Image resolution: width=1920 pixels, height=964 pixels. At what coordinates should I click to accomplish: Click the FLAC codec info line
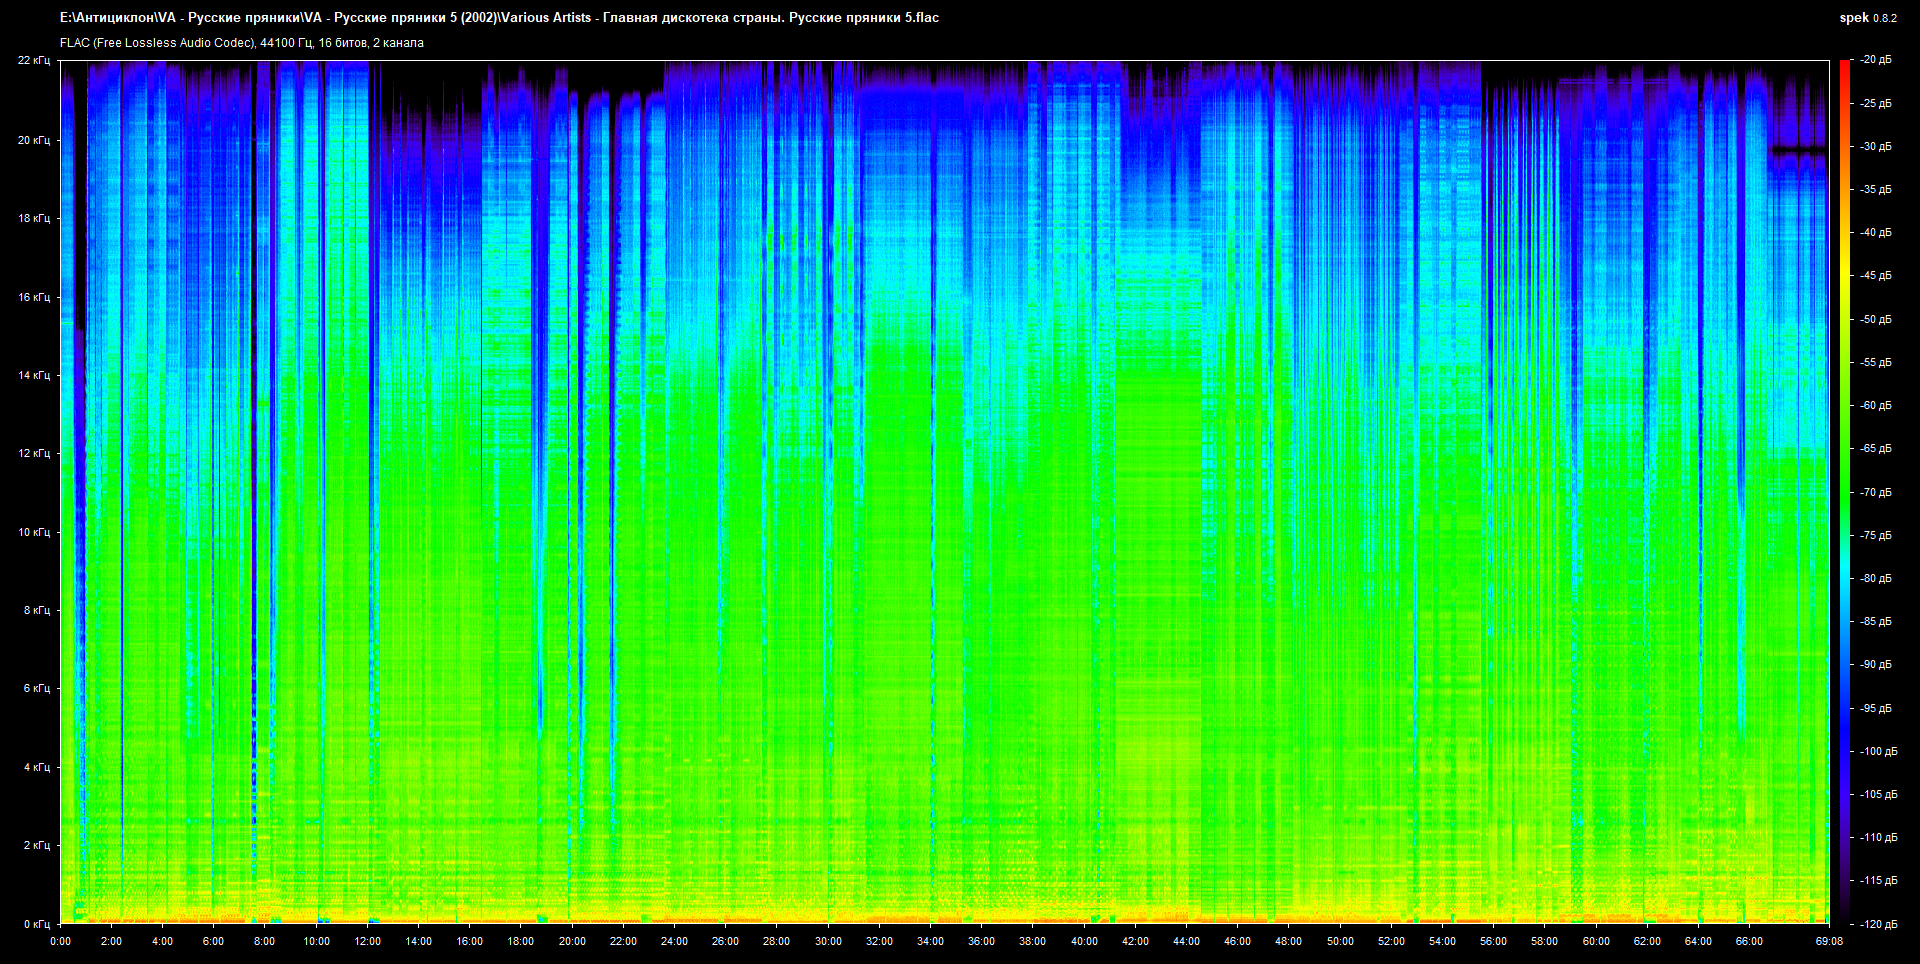click(242, 43)
